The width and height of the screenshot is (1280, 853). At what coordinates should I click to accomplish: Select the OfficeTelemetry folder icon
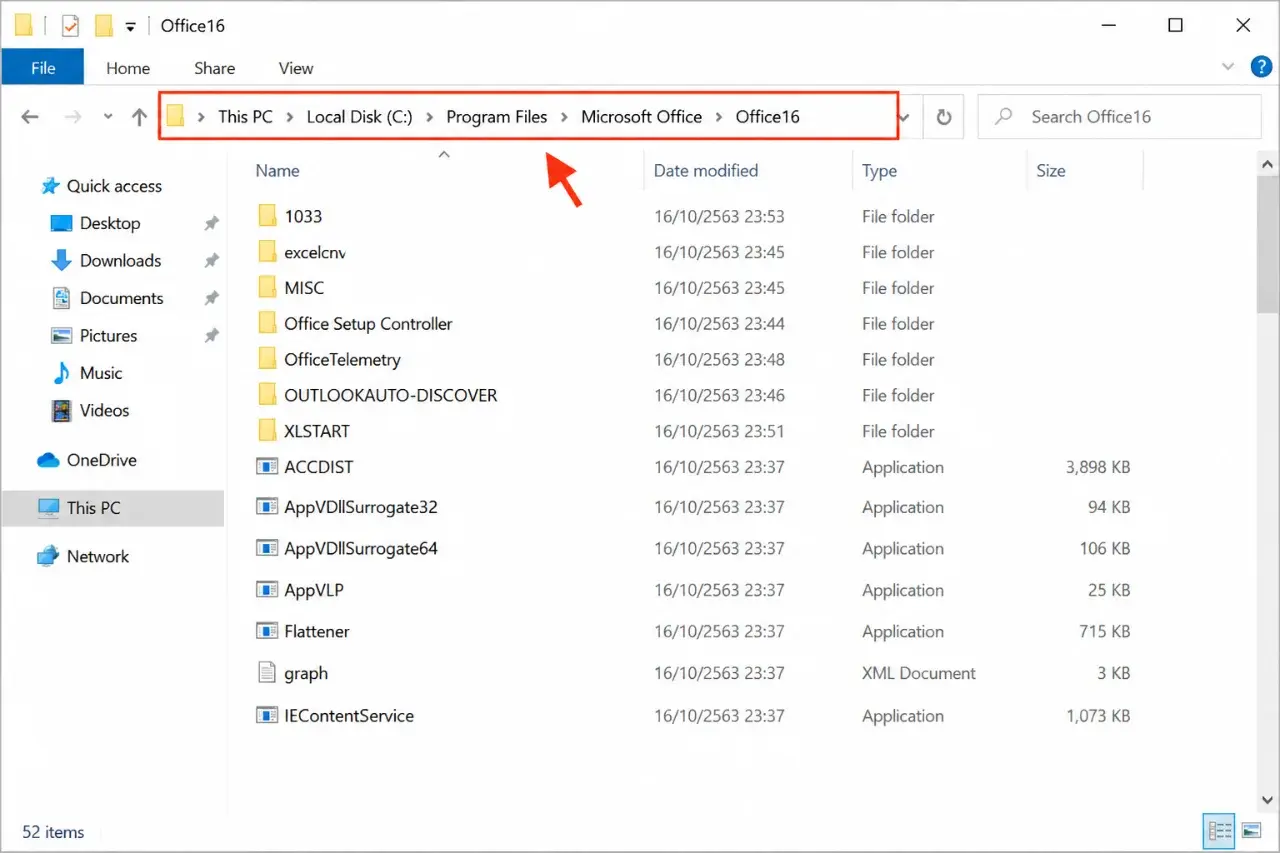tap(266, 360)
